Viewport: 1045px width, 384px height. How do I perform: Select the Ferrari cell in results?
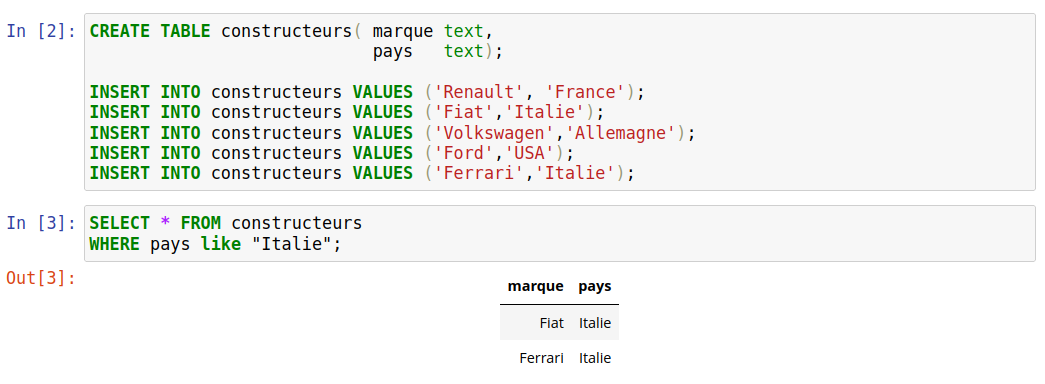pos(542,358)
